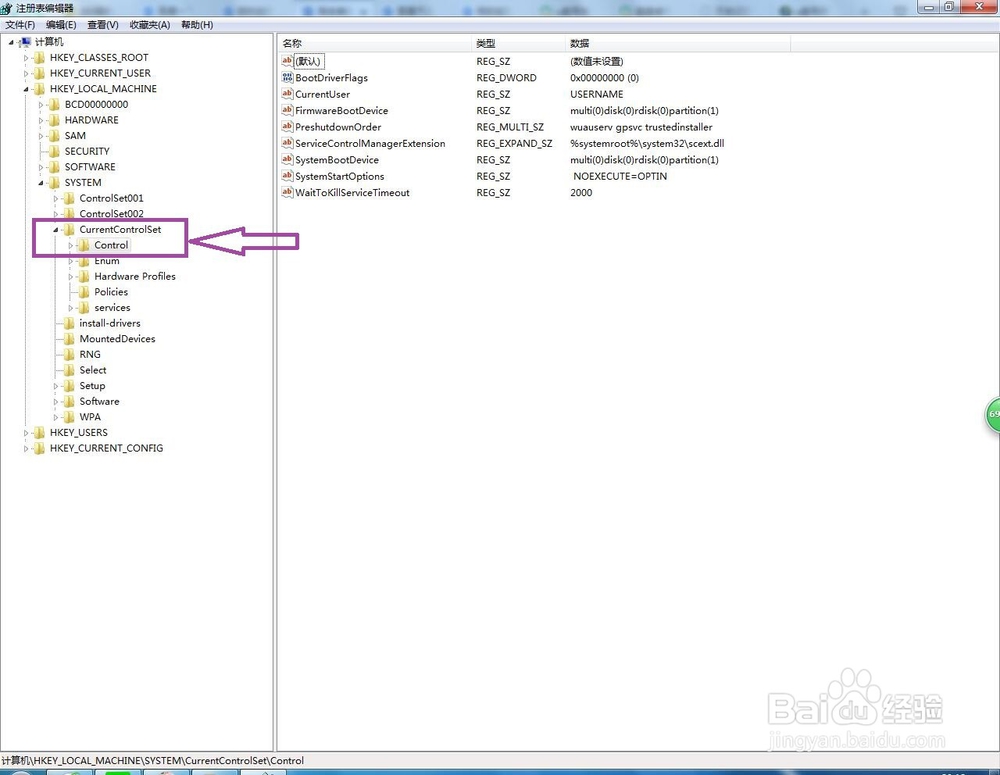Click the 数据 column header
Viewport: 1000px width, 775px height.
pos(678,43)
